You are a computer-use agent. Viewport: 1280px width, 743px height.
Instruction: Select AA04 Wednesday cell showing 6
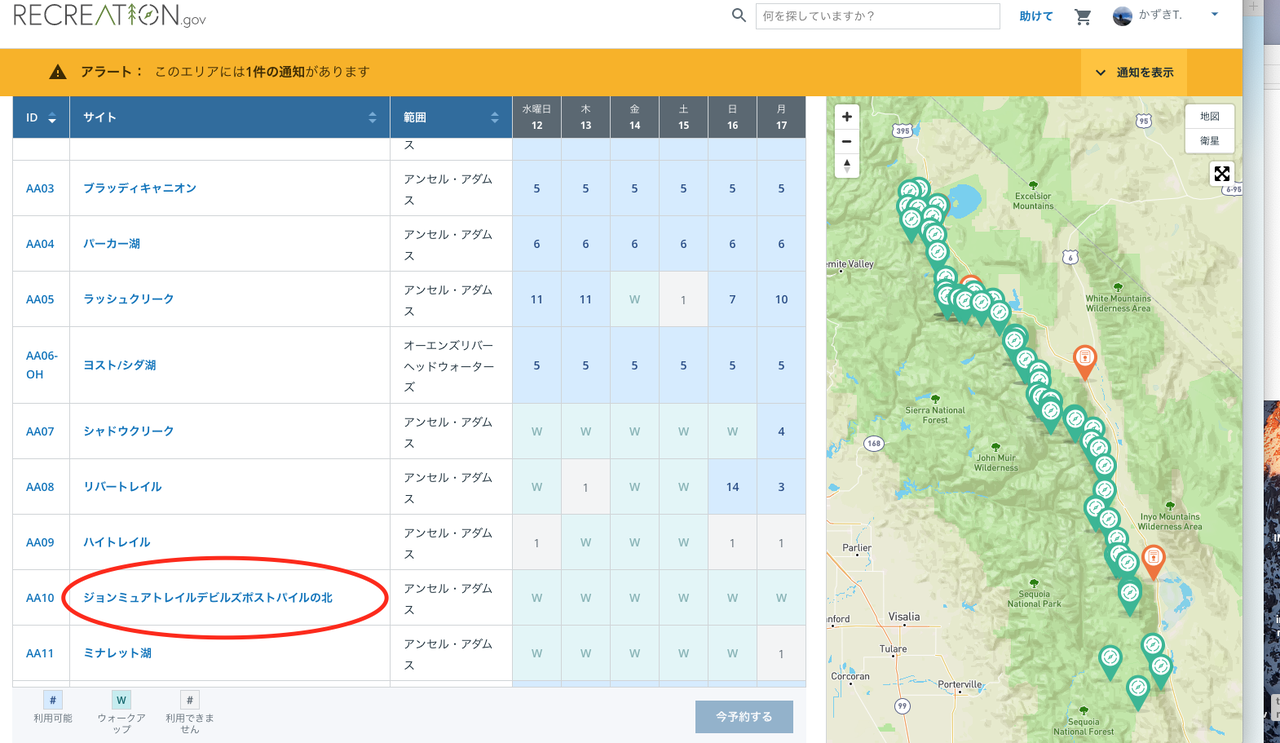click(x=537, y=244)
